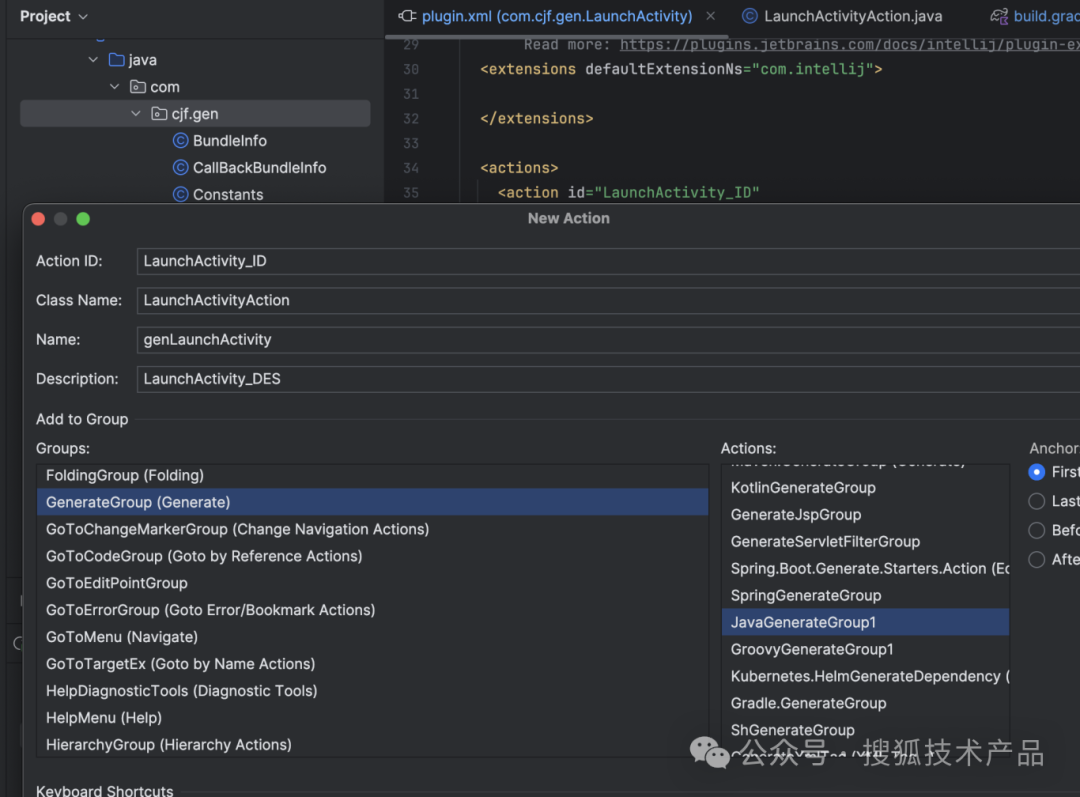Click the LaunchActivityAction.java tab class icon

coord(749,16)
